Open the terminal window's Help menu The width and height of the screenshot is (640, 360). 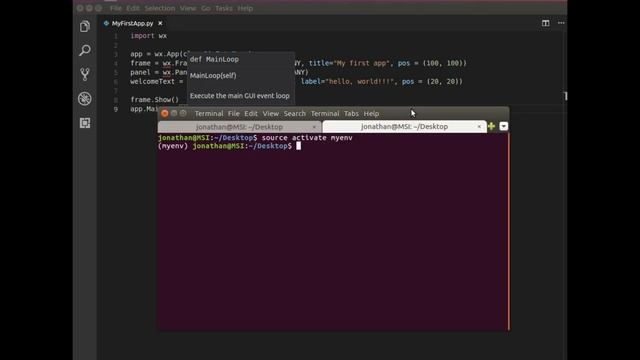click(371, 113)
